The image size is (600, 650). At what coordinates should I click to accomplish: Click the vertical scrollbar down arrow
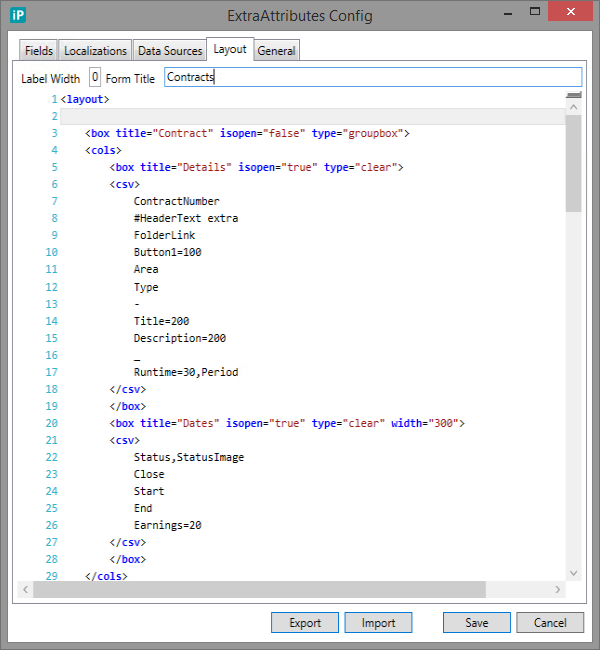(573, 573)
